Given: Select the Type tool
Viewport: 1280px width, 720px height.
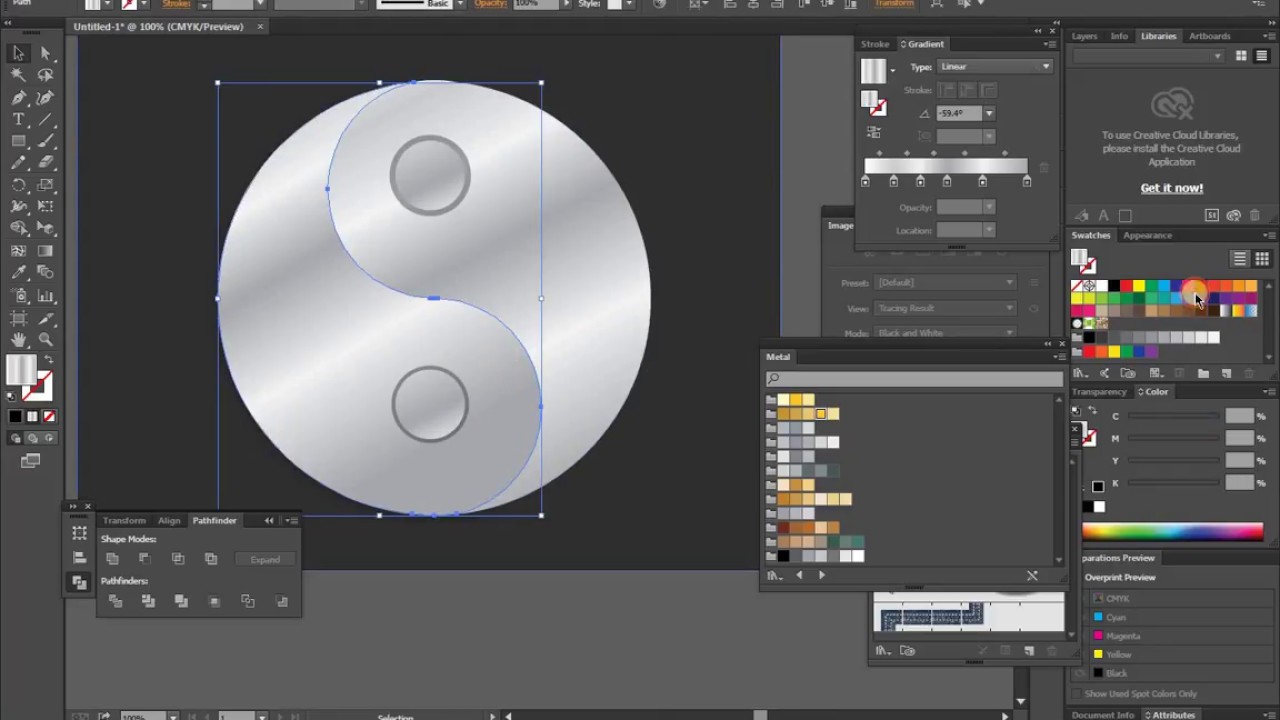Looking at the screenshot, I should [x=18, y=119].
